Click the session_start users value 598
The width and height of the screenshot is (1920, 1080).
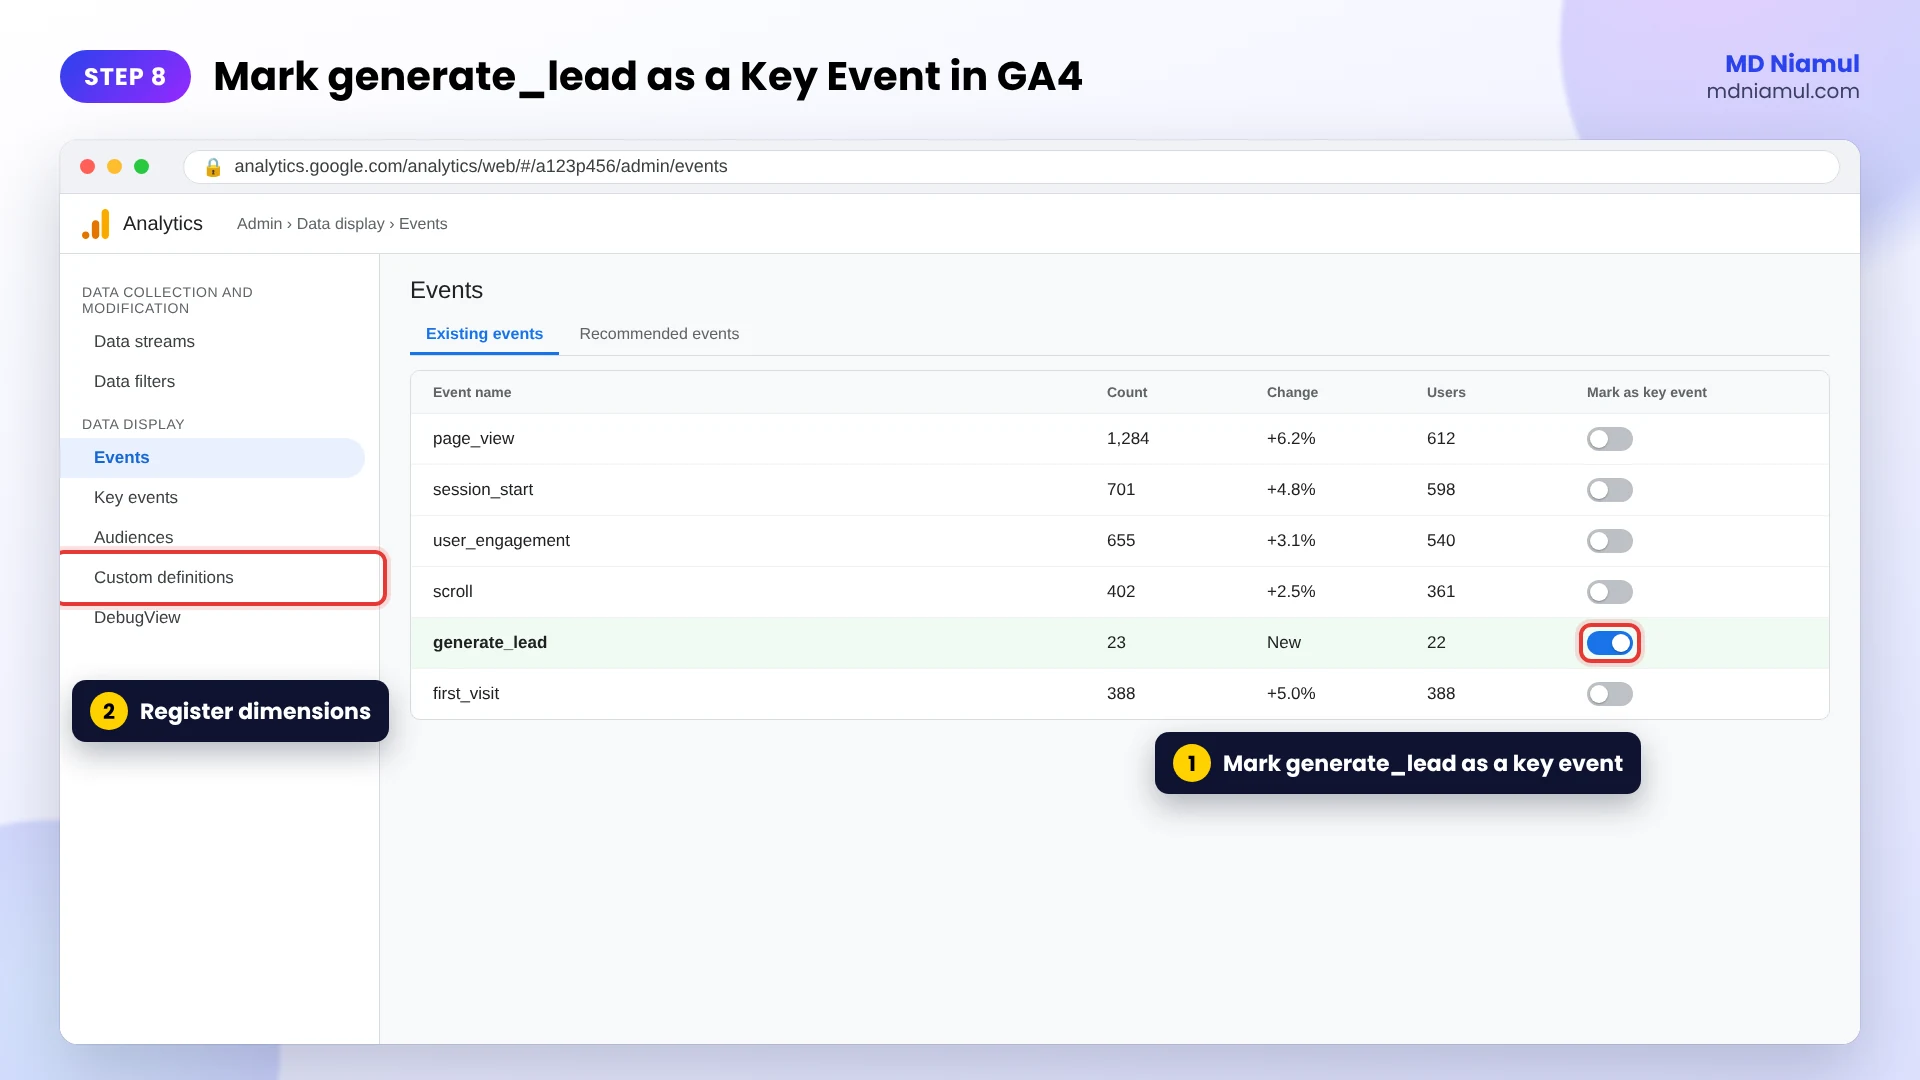coord(1441,490)
